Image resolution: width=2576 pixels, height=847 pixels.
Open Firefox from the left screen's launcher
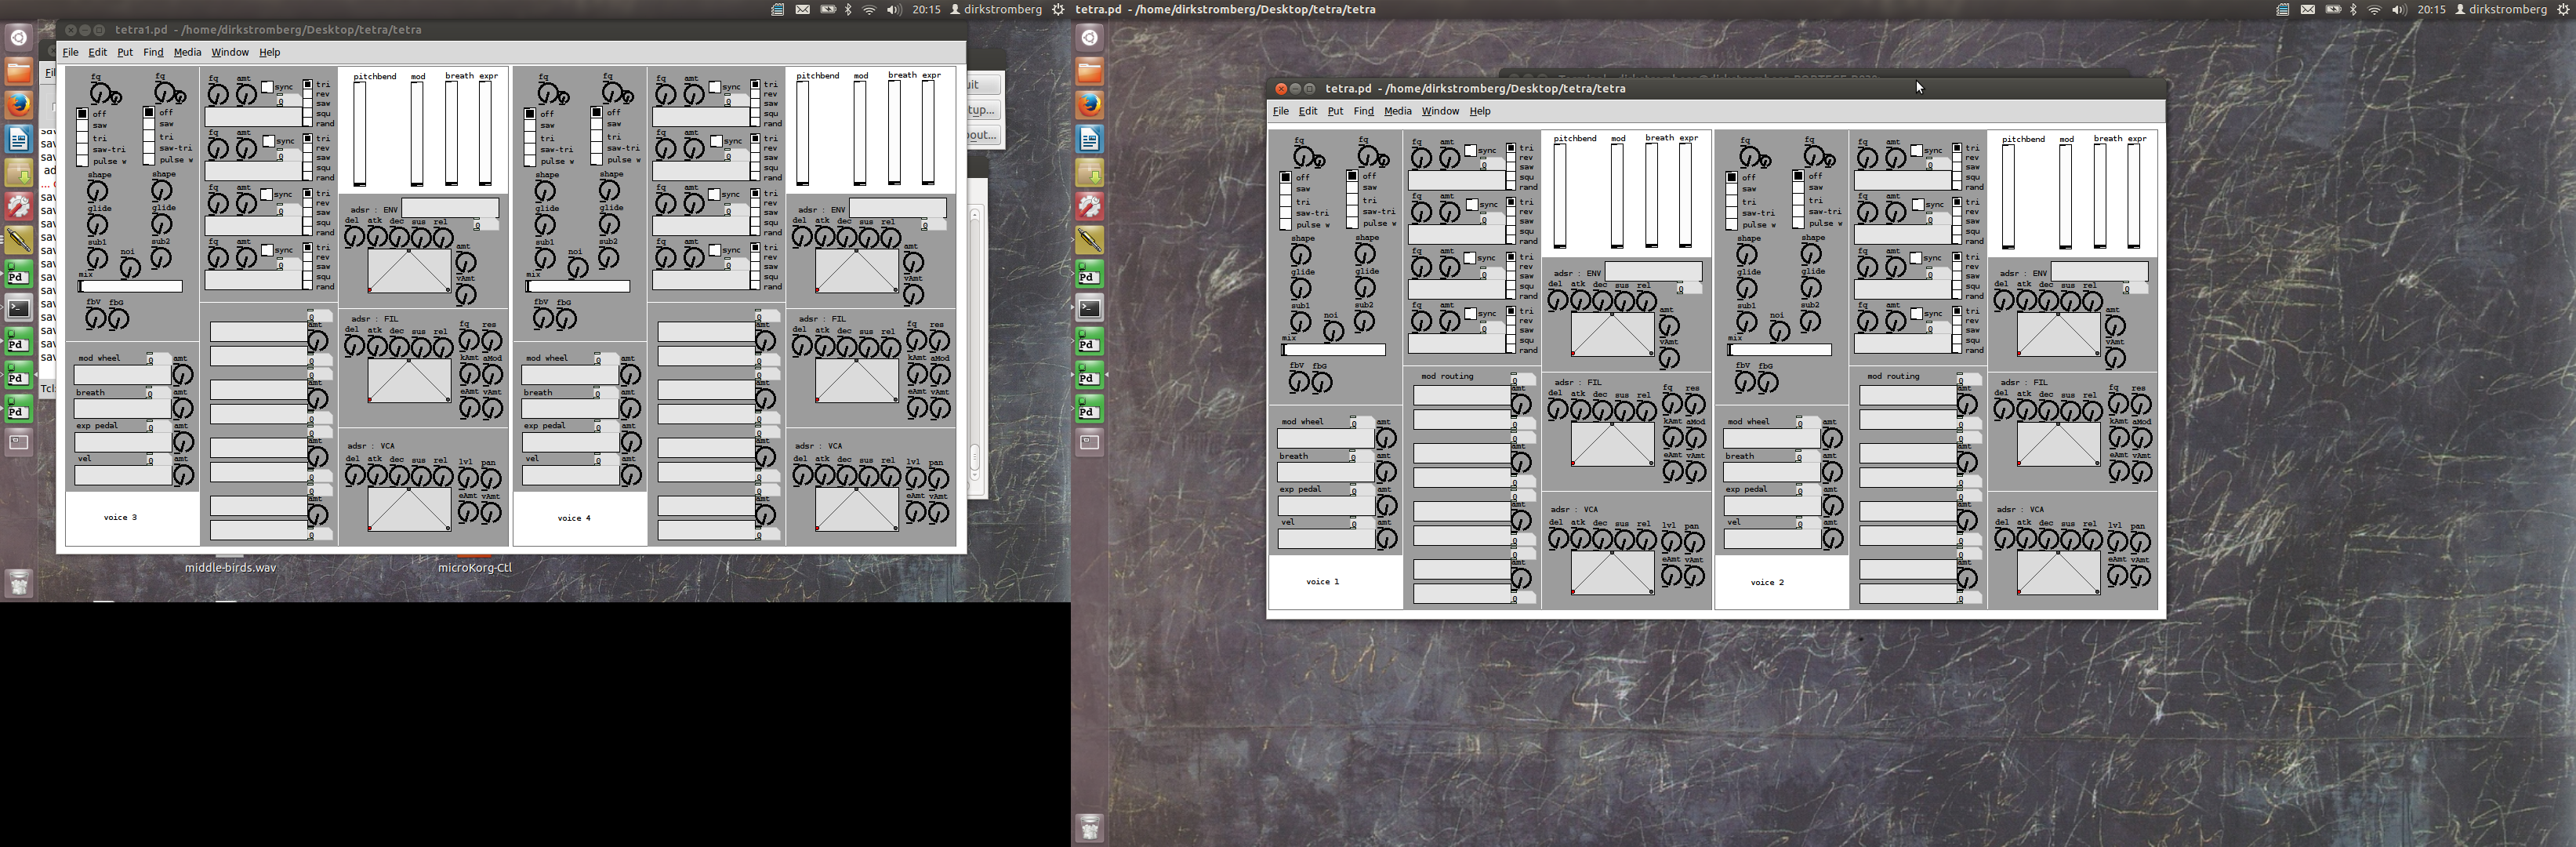pyautogui.click(x=19, y=104)
